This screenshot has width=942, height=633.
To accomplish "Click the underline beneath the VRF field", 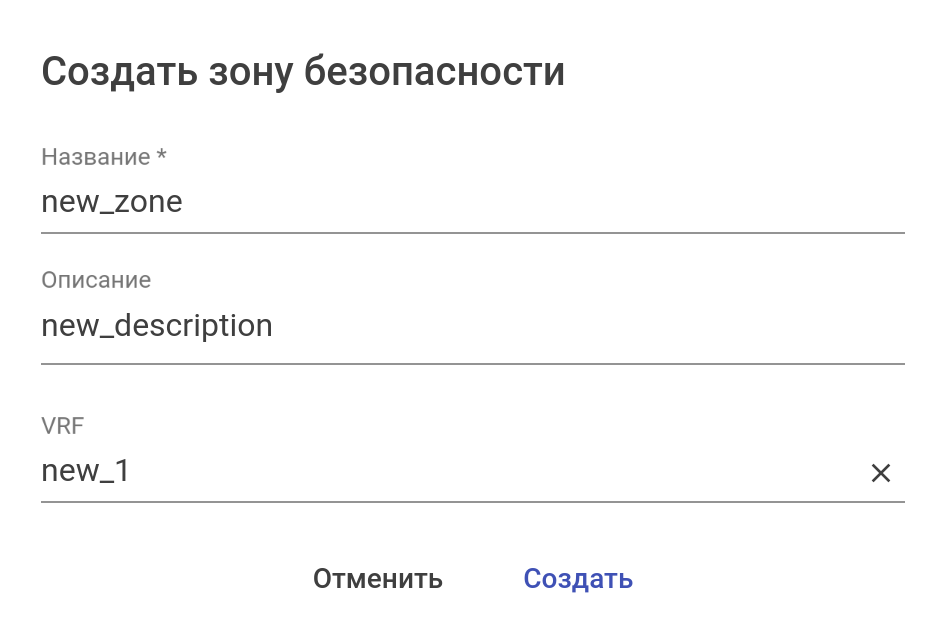I will (472, 502).
